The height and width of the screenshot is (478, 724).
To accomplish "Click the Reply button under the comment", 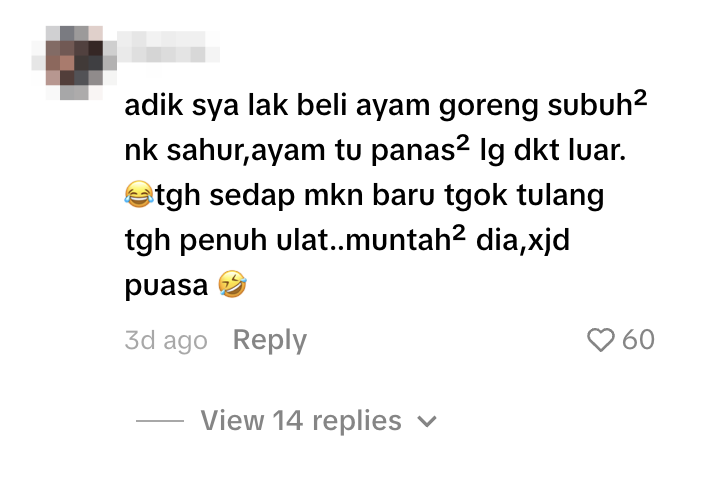I will coord(270,340).
